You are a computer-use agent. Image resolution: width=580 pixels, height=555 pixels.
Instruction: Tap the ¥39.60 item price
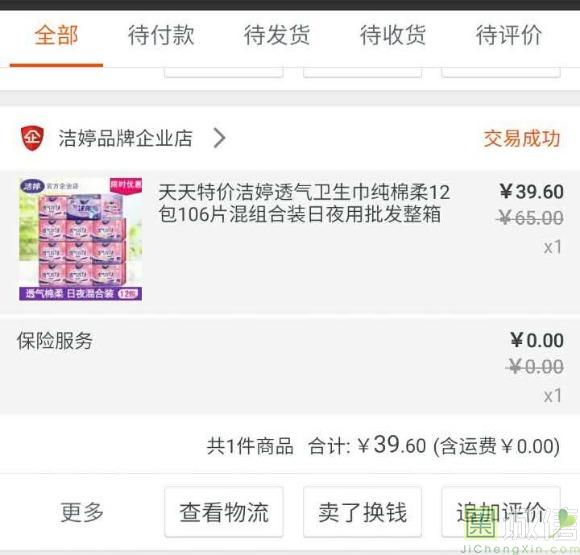tap(531, 192)
